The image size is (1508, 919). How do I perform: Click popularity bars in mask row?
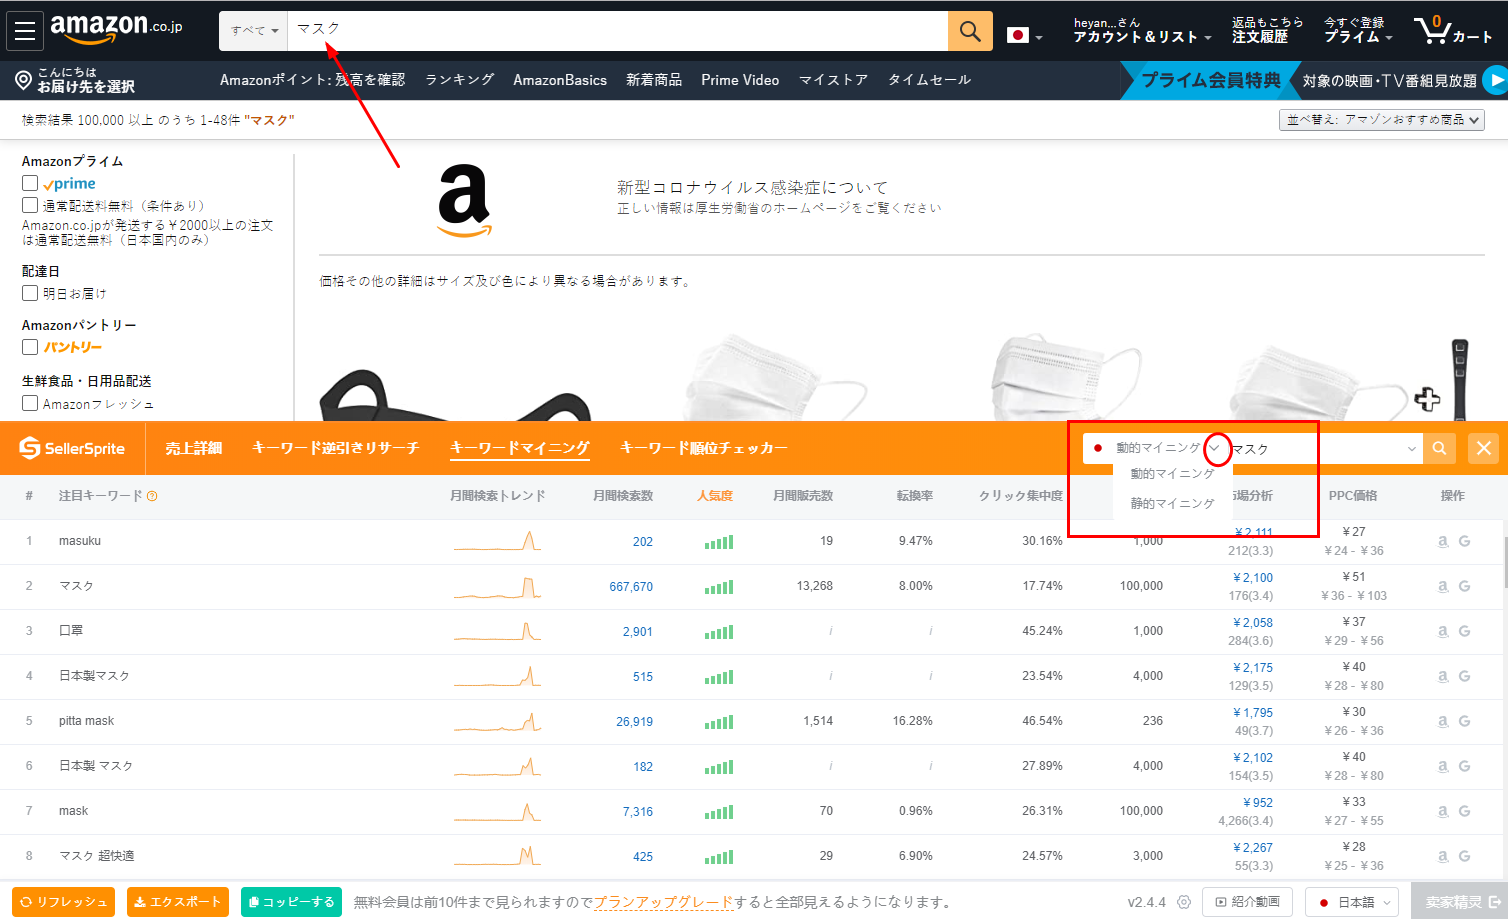coord(718,812)
